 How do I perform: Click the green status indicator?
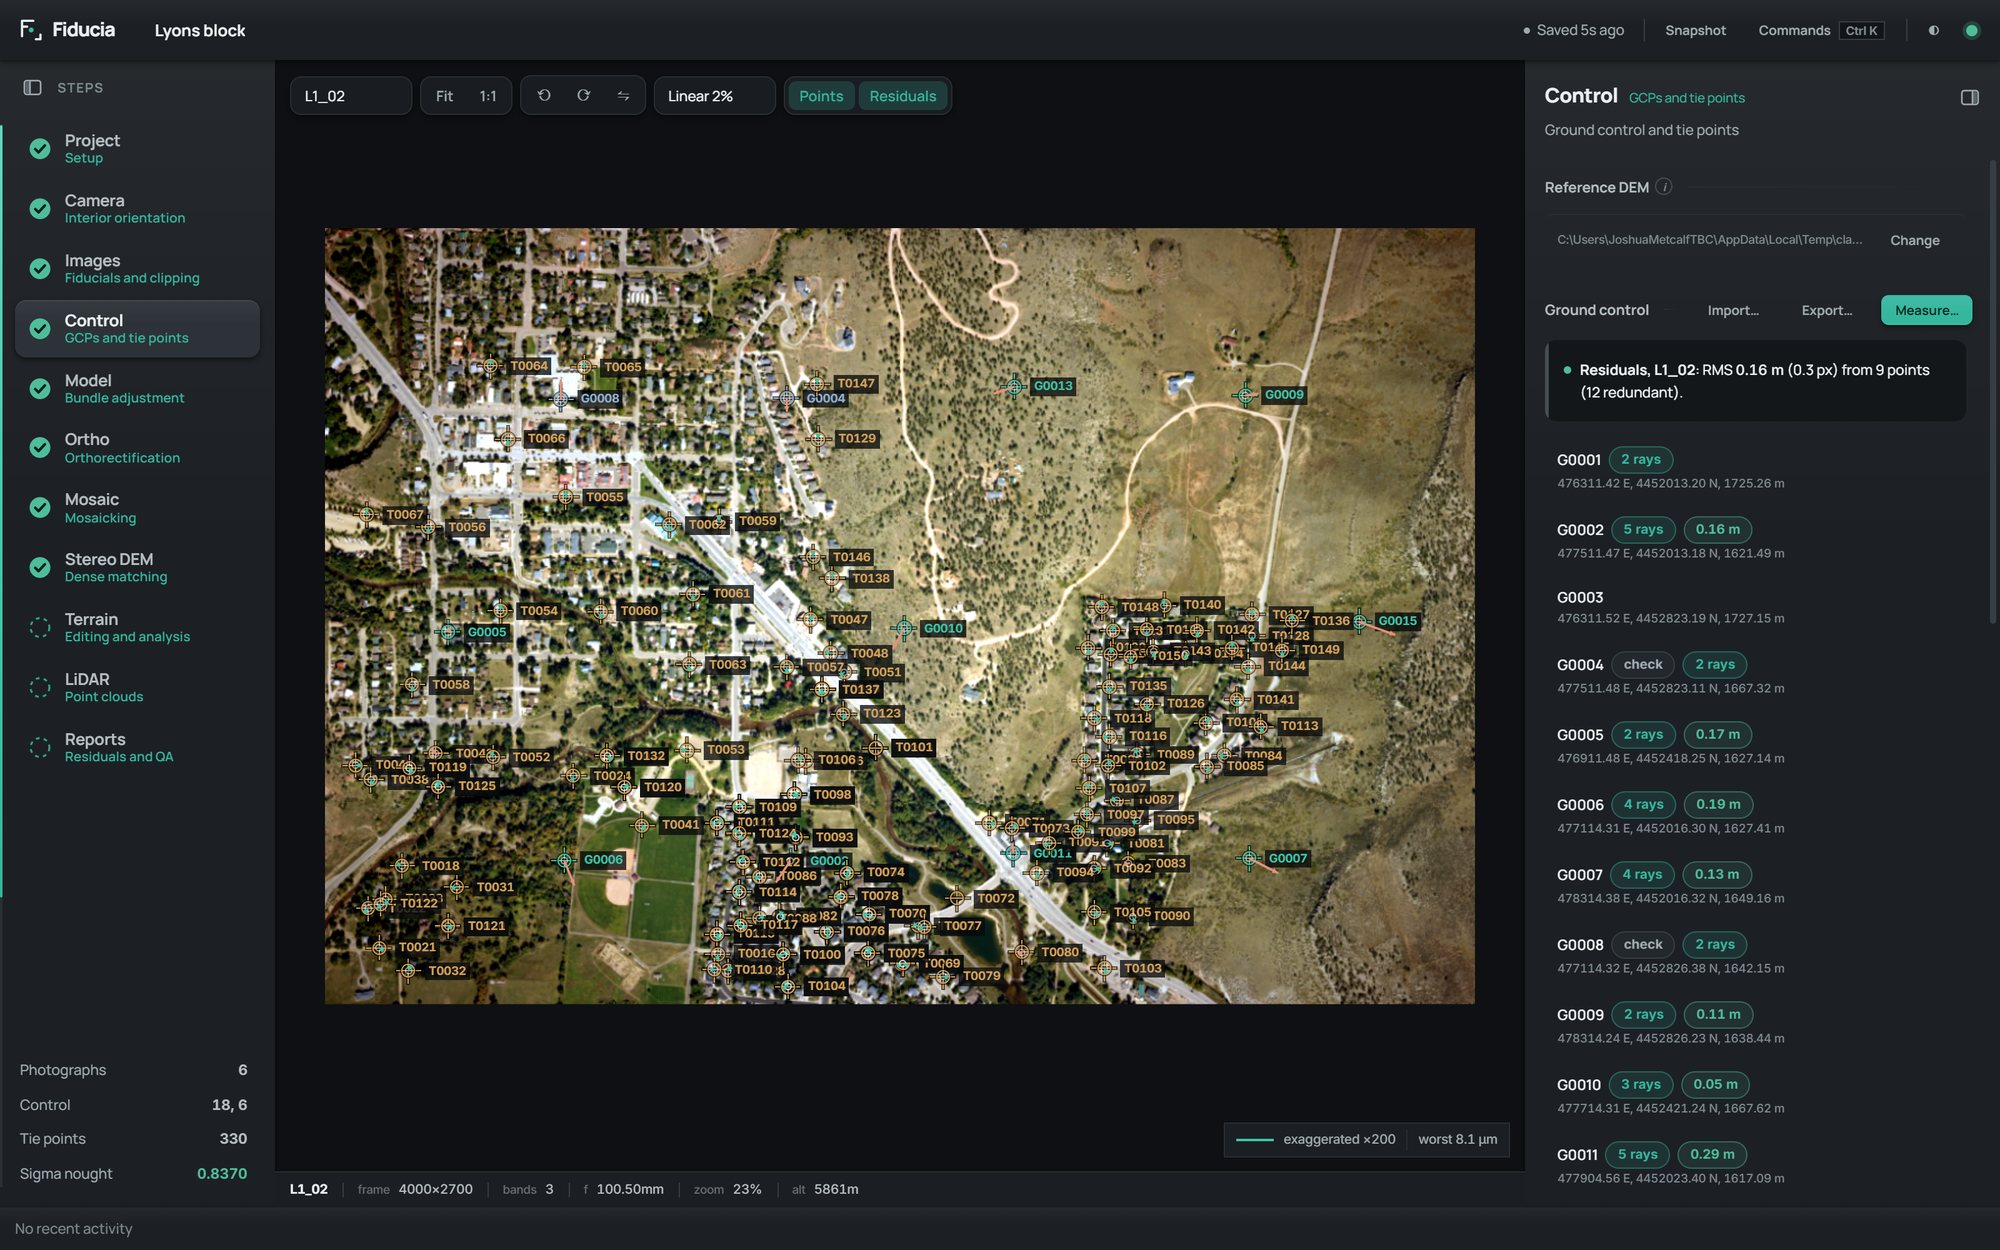[1972, 31]
